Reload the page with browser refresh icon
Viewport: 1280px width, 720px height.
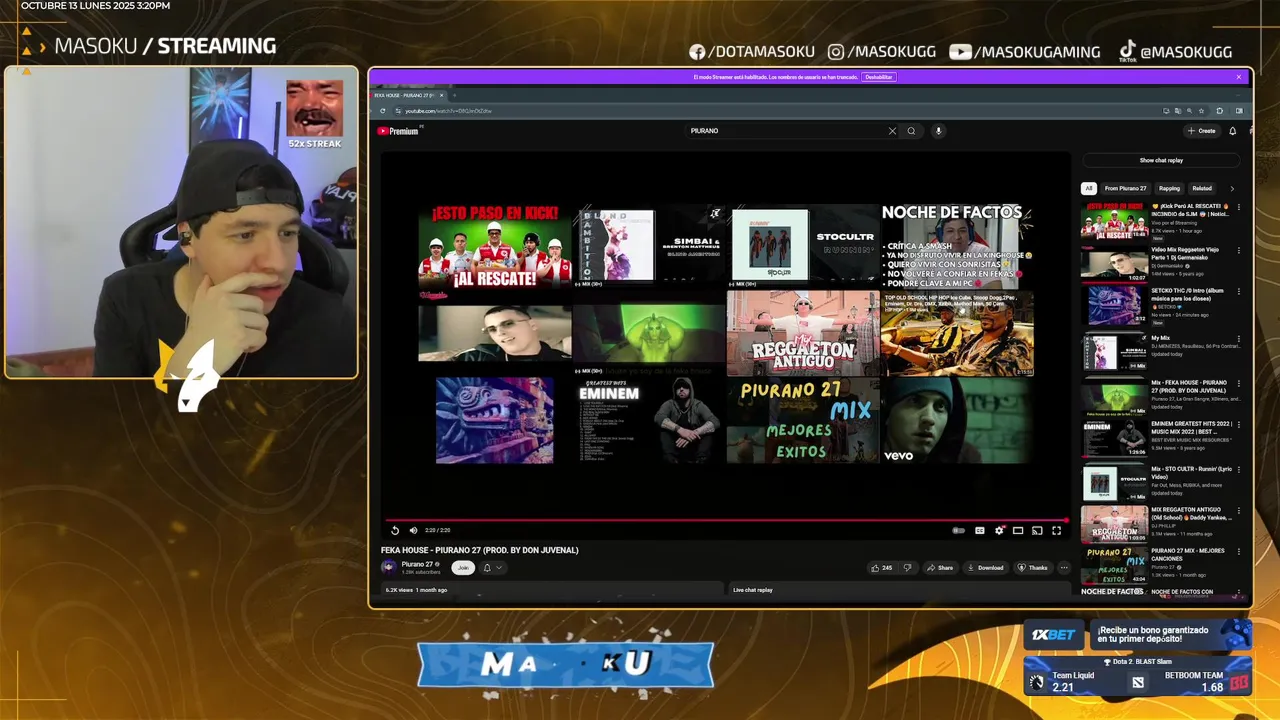tap(382, 111)
